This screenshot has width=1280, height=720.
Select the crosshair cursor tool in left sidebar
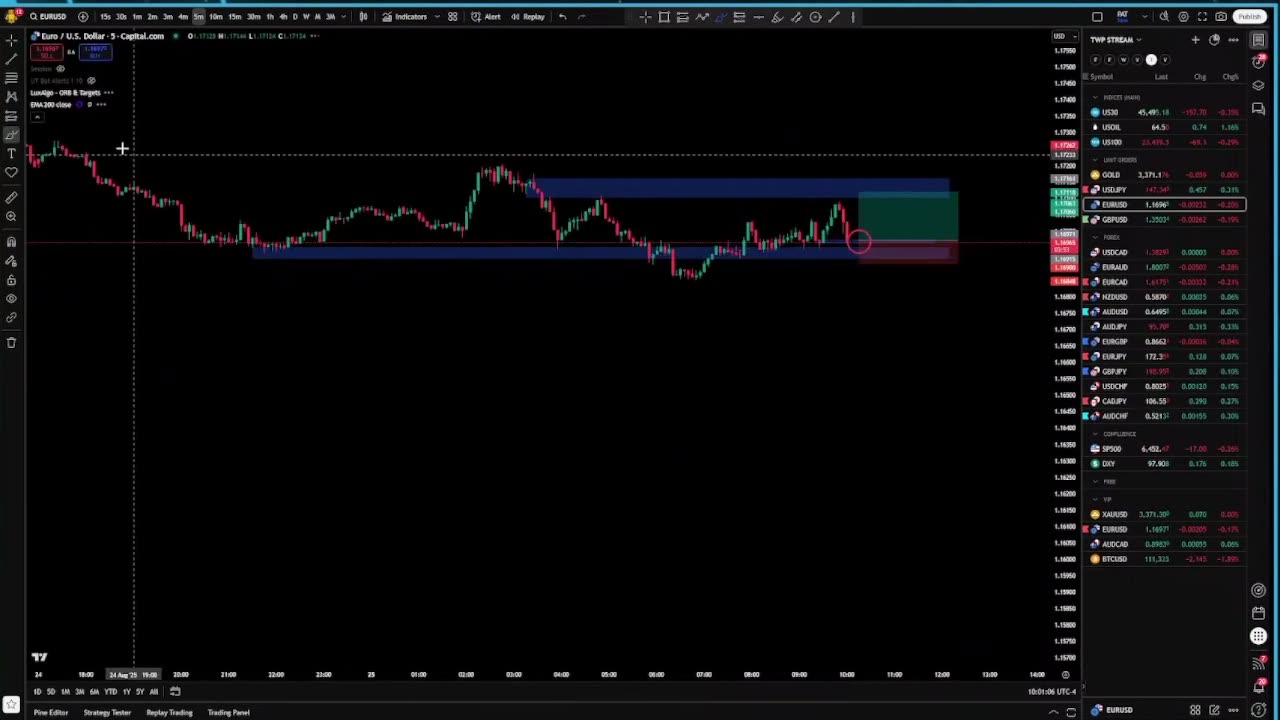11,40
